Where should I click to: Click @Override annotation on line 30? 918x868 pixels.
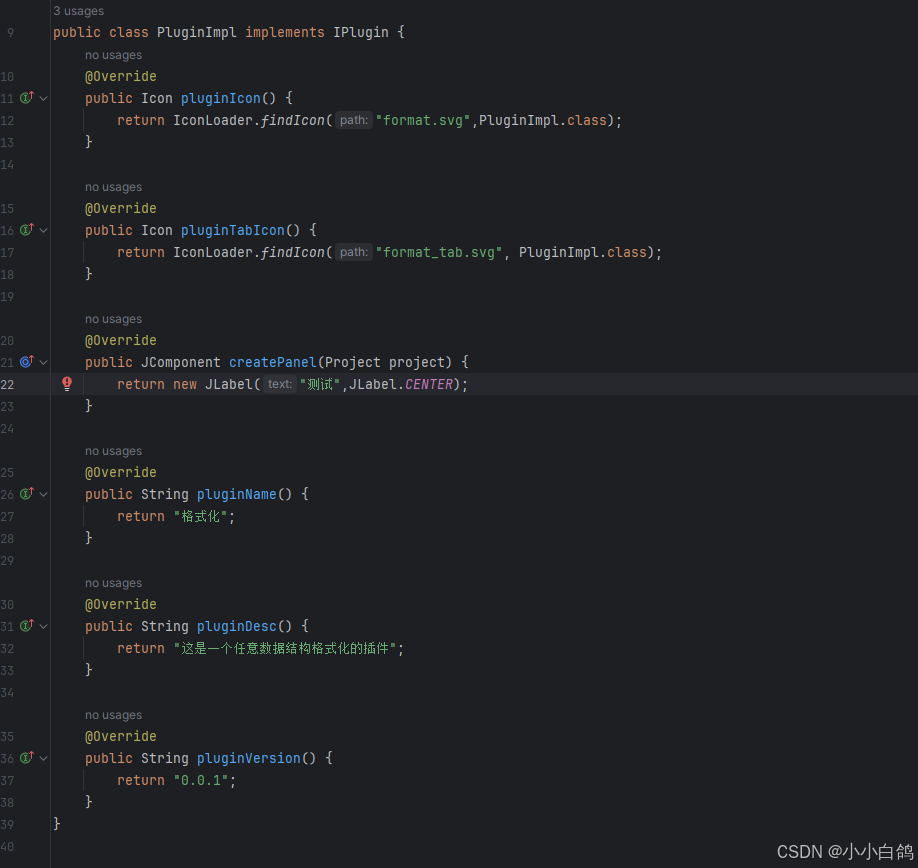[121, 604]
